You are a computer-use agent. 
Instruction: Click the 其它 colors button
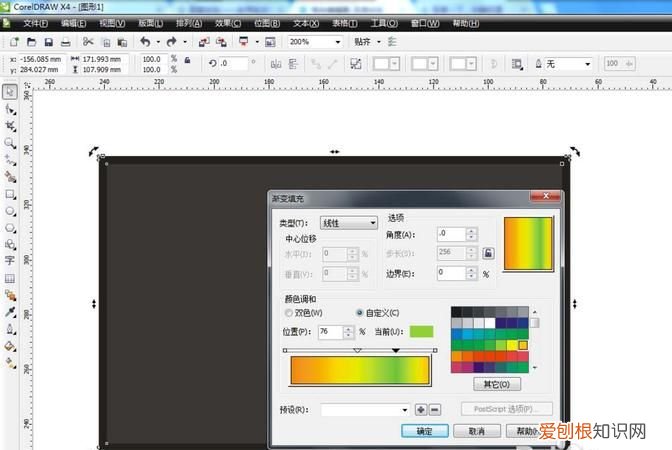[x=496, y=383]
